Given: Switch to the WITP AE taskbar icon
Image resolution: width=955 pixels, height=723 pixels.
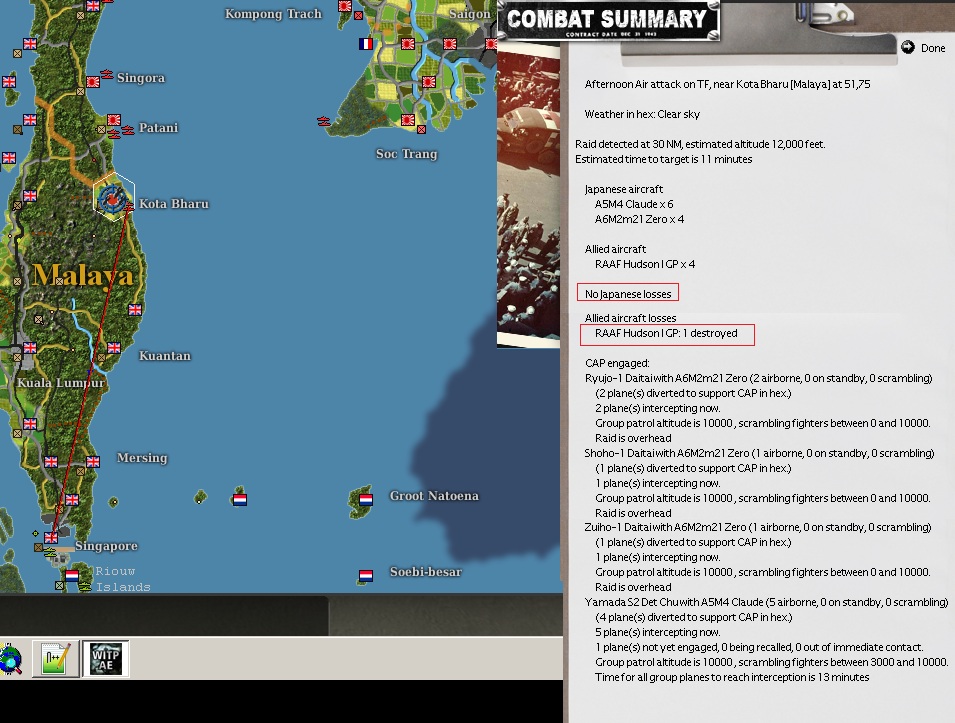Looking at the screenshot, I should click(x=105, y=658).
